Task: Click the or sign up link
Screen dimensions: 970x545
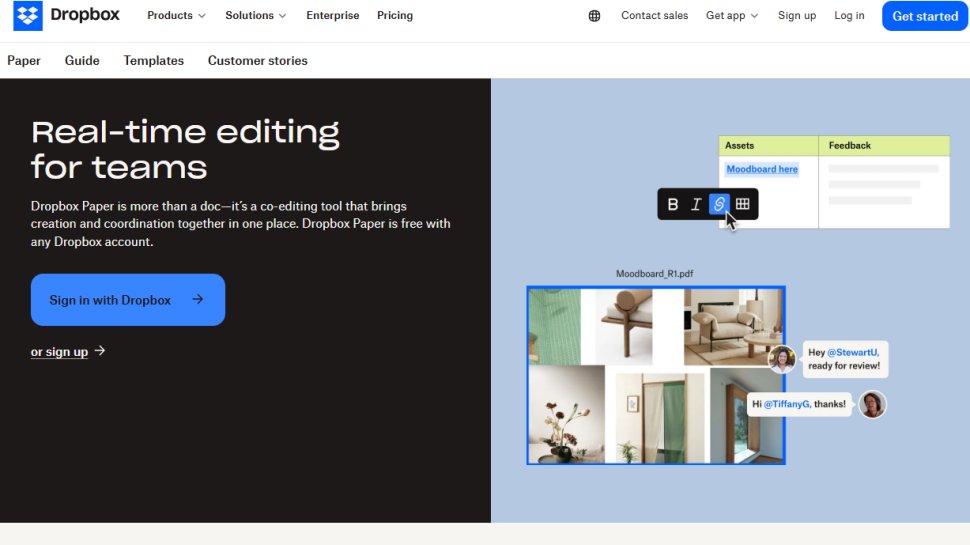Action: point(59,351)
